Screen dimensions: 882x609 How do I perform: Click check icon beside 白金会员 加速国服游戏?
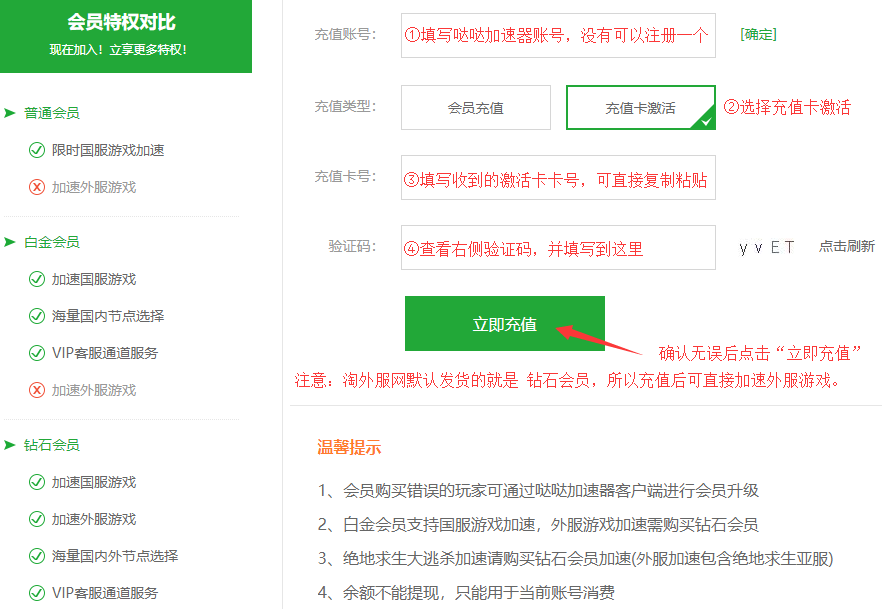37,279
